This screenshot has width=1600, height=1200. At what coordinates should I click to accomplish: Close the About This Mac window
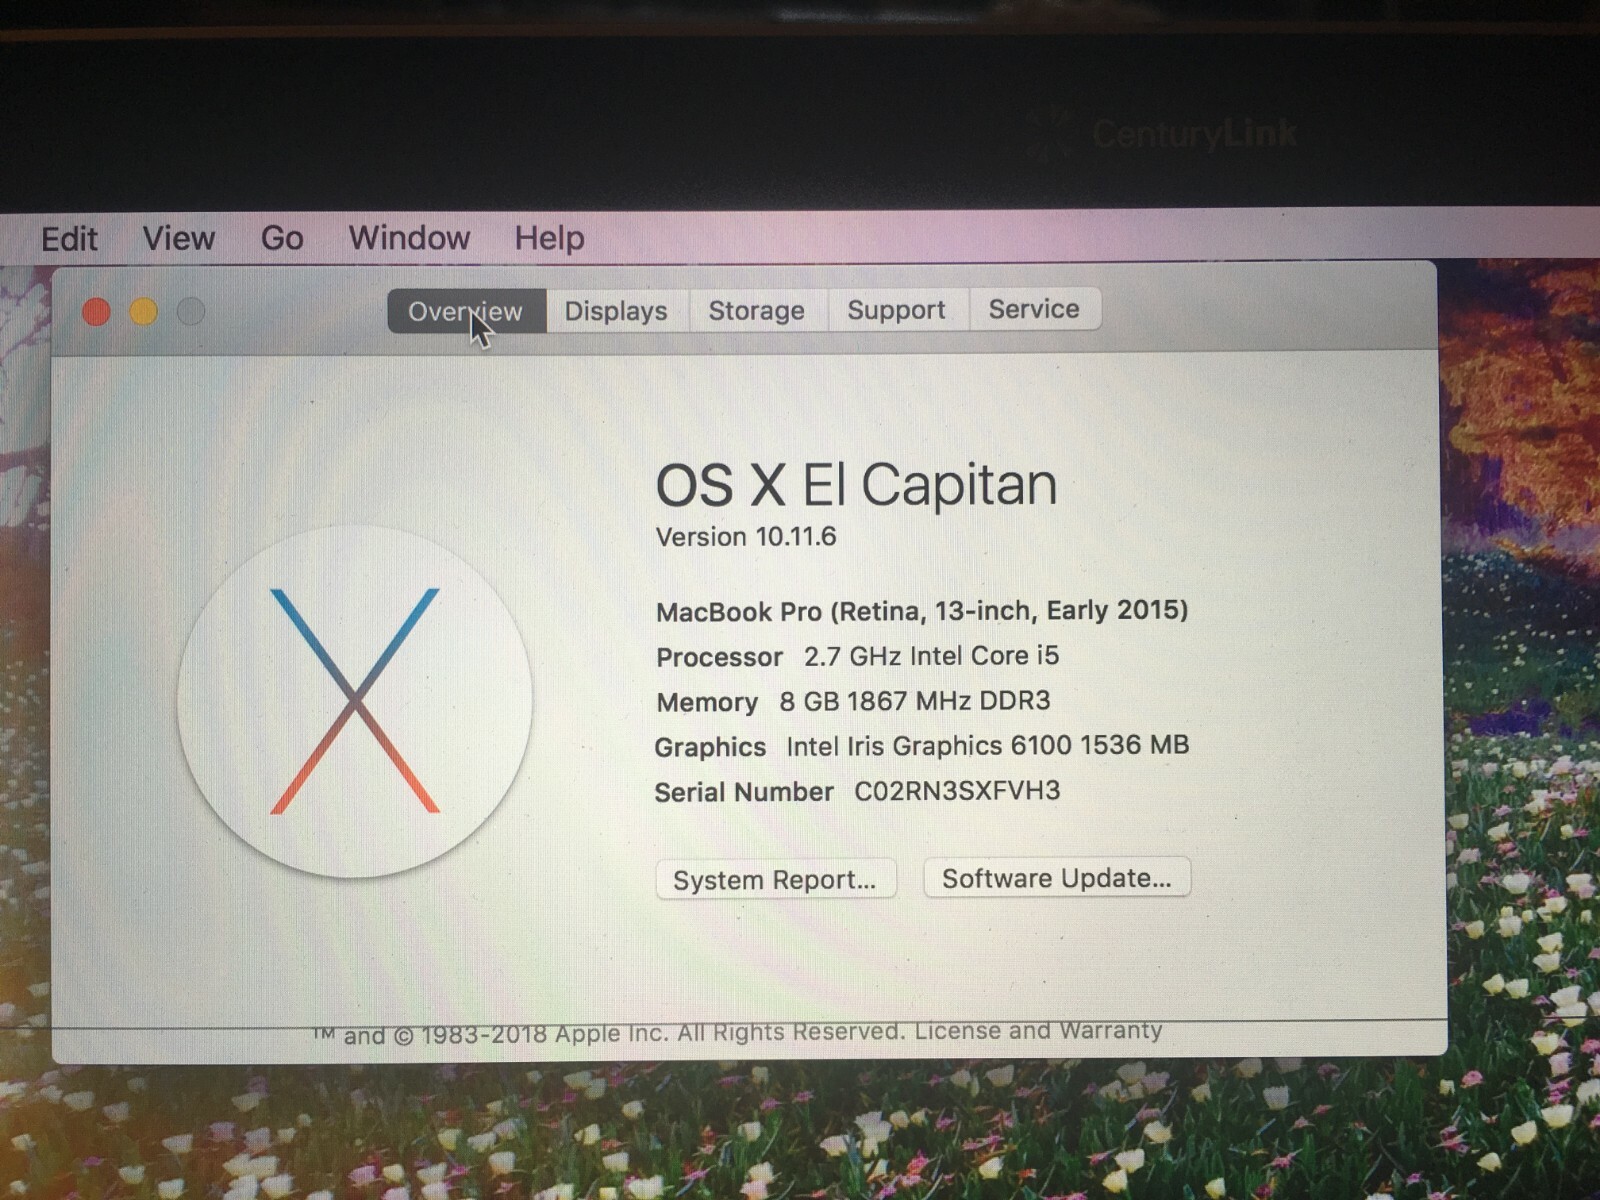[96, 312]
